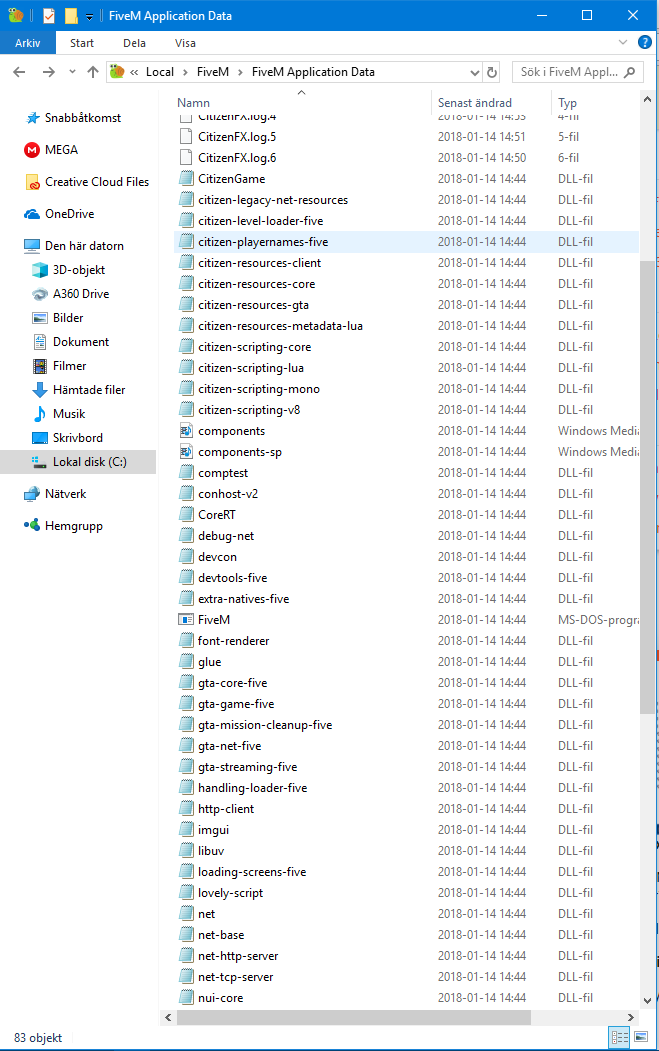The width and height of the screenshot is (659, 1051).
Task: Click FiveM in the address breadcrumb
Action: coord(213,72)
